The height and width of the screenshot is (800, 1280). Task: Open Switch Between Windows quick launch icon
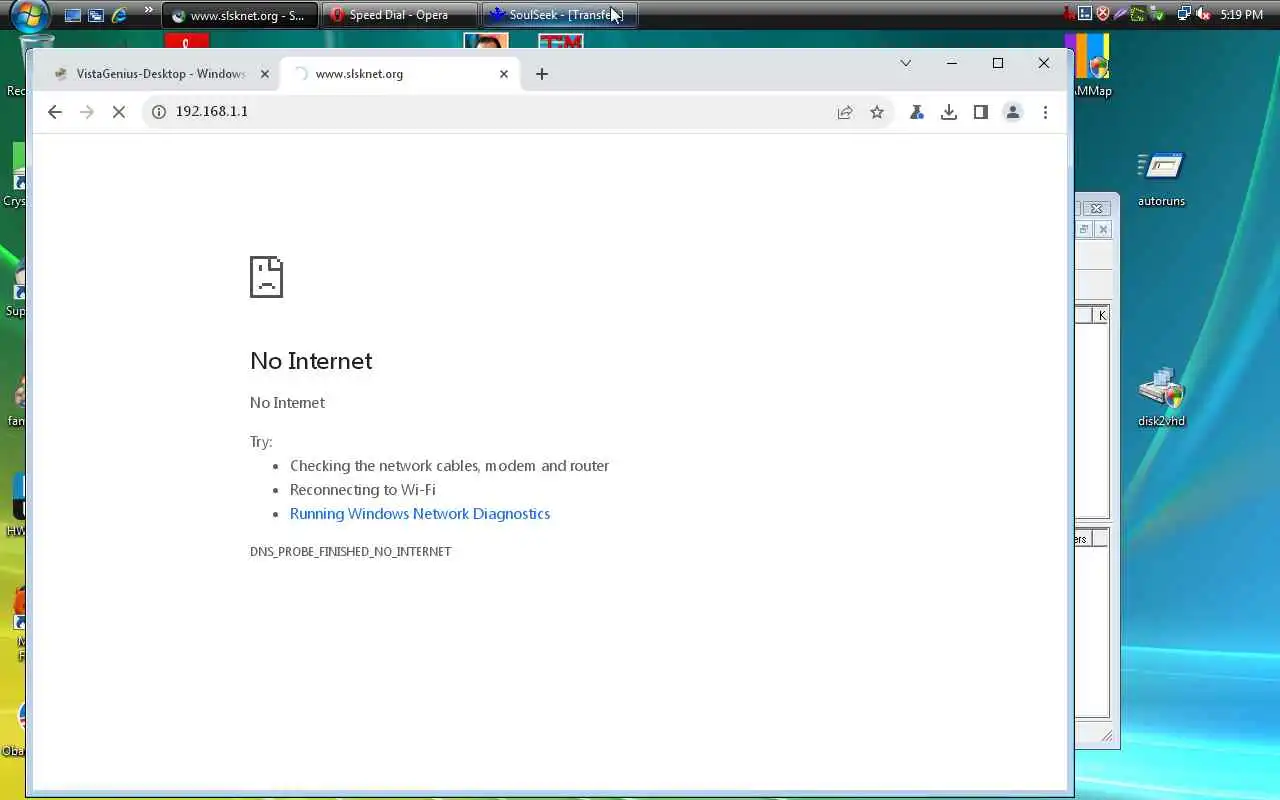[96, 15]
